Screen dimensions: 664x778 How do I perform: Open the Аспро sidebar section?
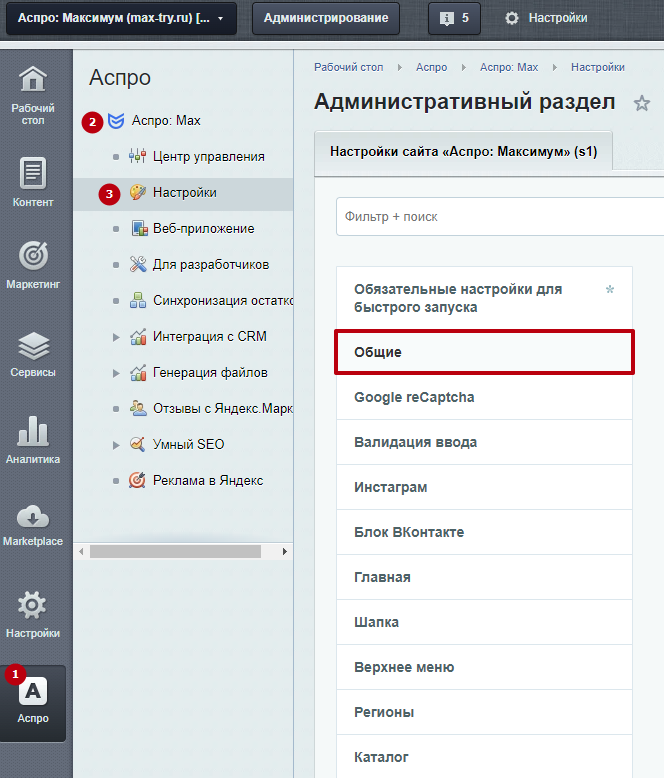[33, 703]
